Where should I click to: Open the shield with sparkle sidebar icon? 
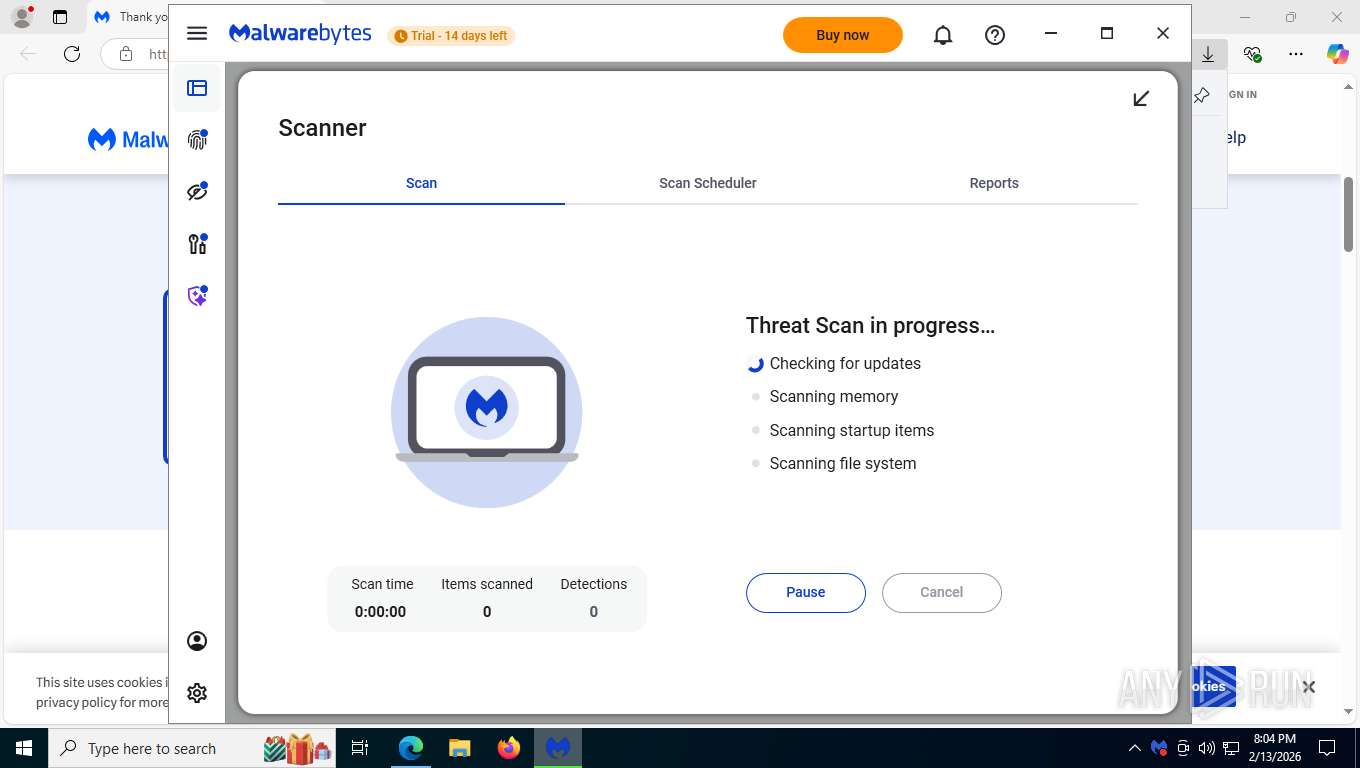pos(197,296)
